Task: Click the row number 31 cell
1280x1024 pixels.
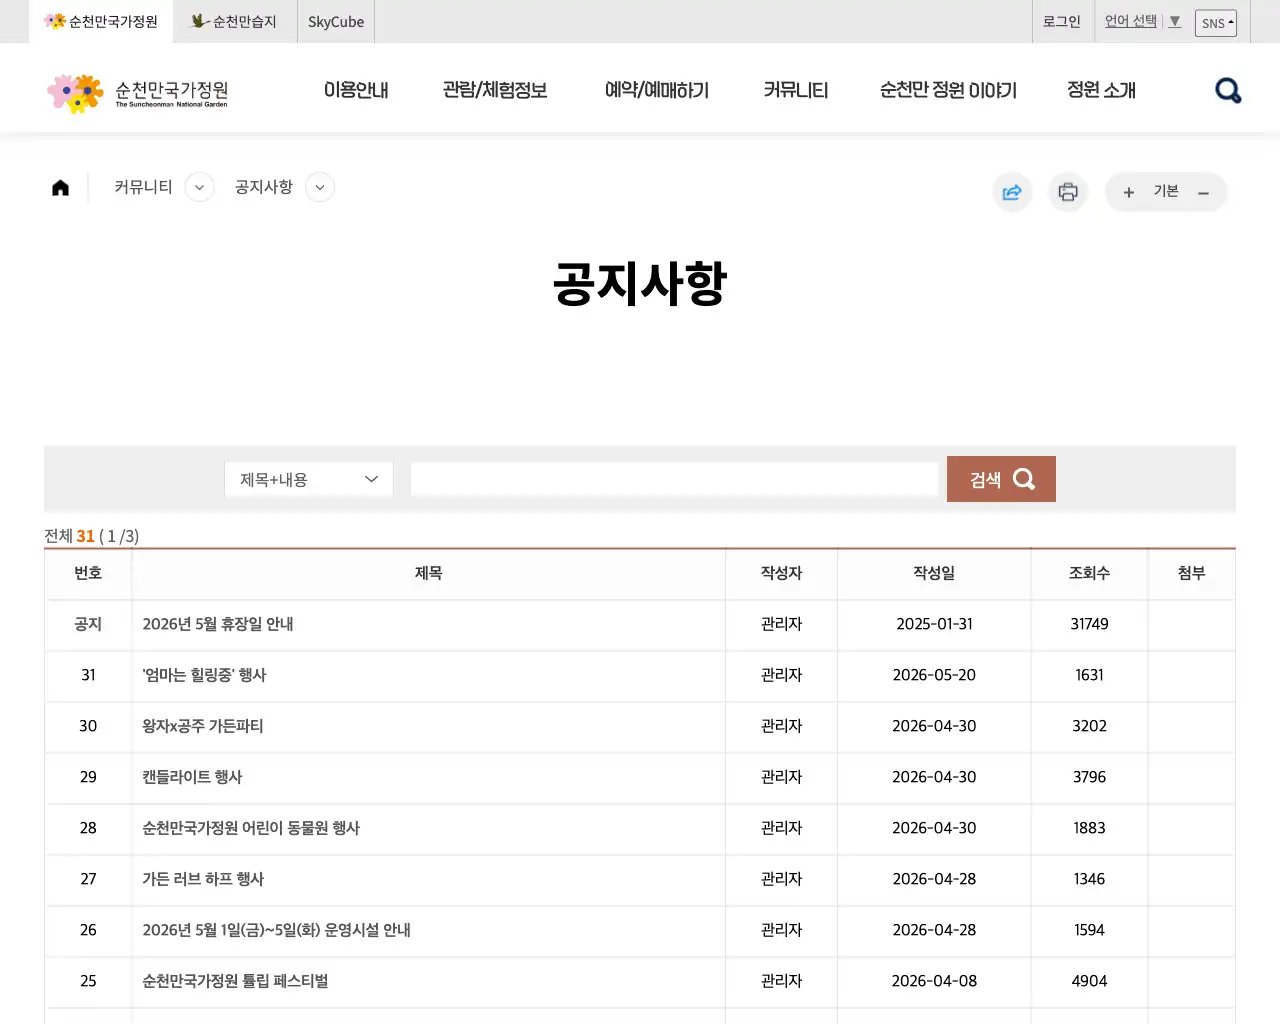Action: (88, 675)
